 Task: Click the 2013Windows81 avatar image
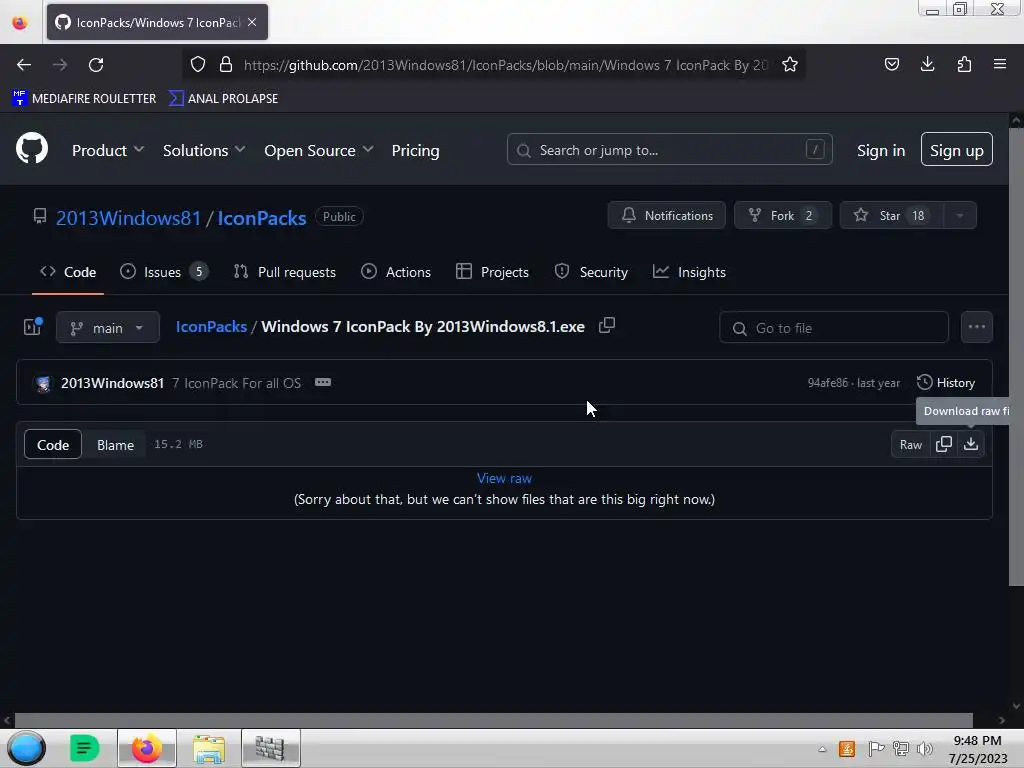44,383
